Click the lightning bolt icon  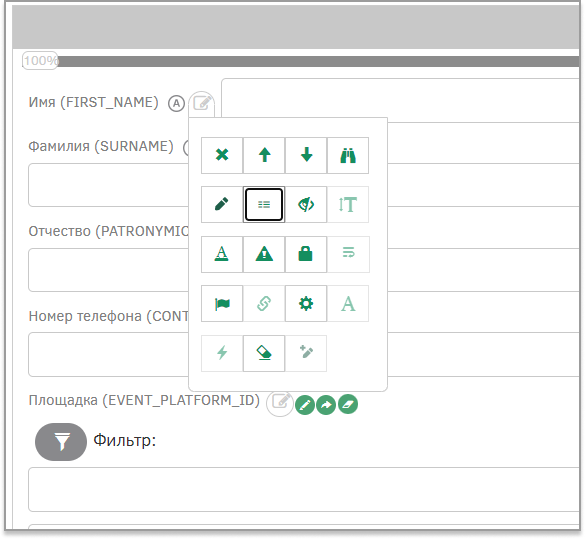point(222,353)
